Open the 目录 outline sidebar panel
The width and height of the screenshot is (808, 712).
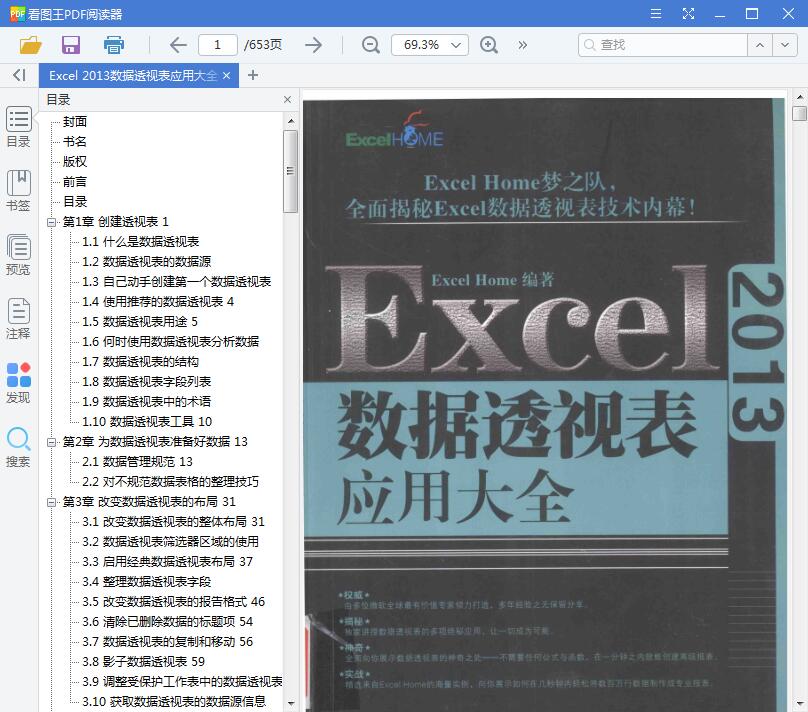click(19, 127)
